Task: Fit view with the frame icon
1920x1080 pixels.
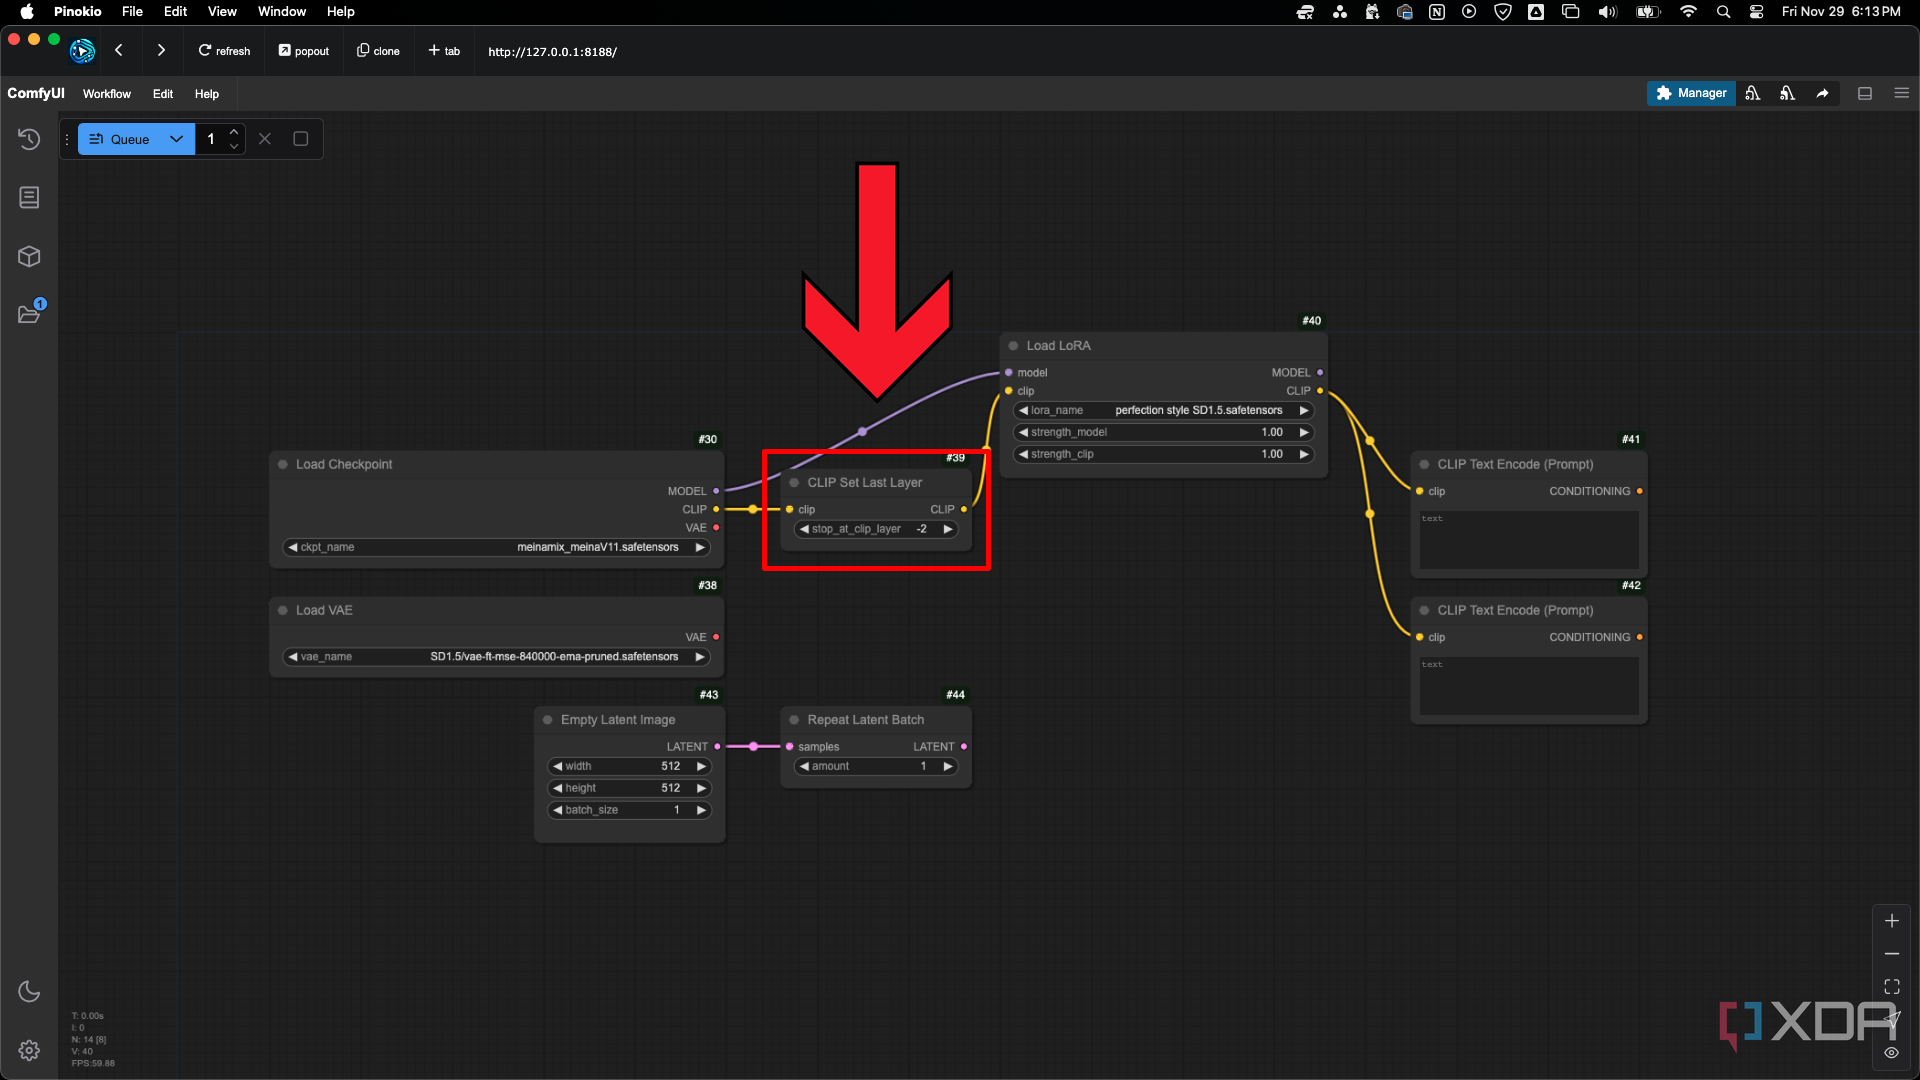Action: (1892, 987)
